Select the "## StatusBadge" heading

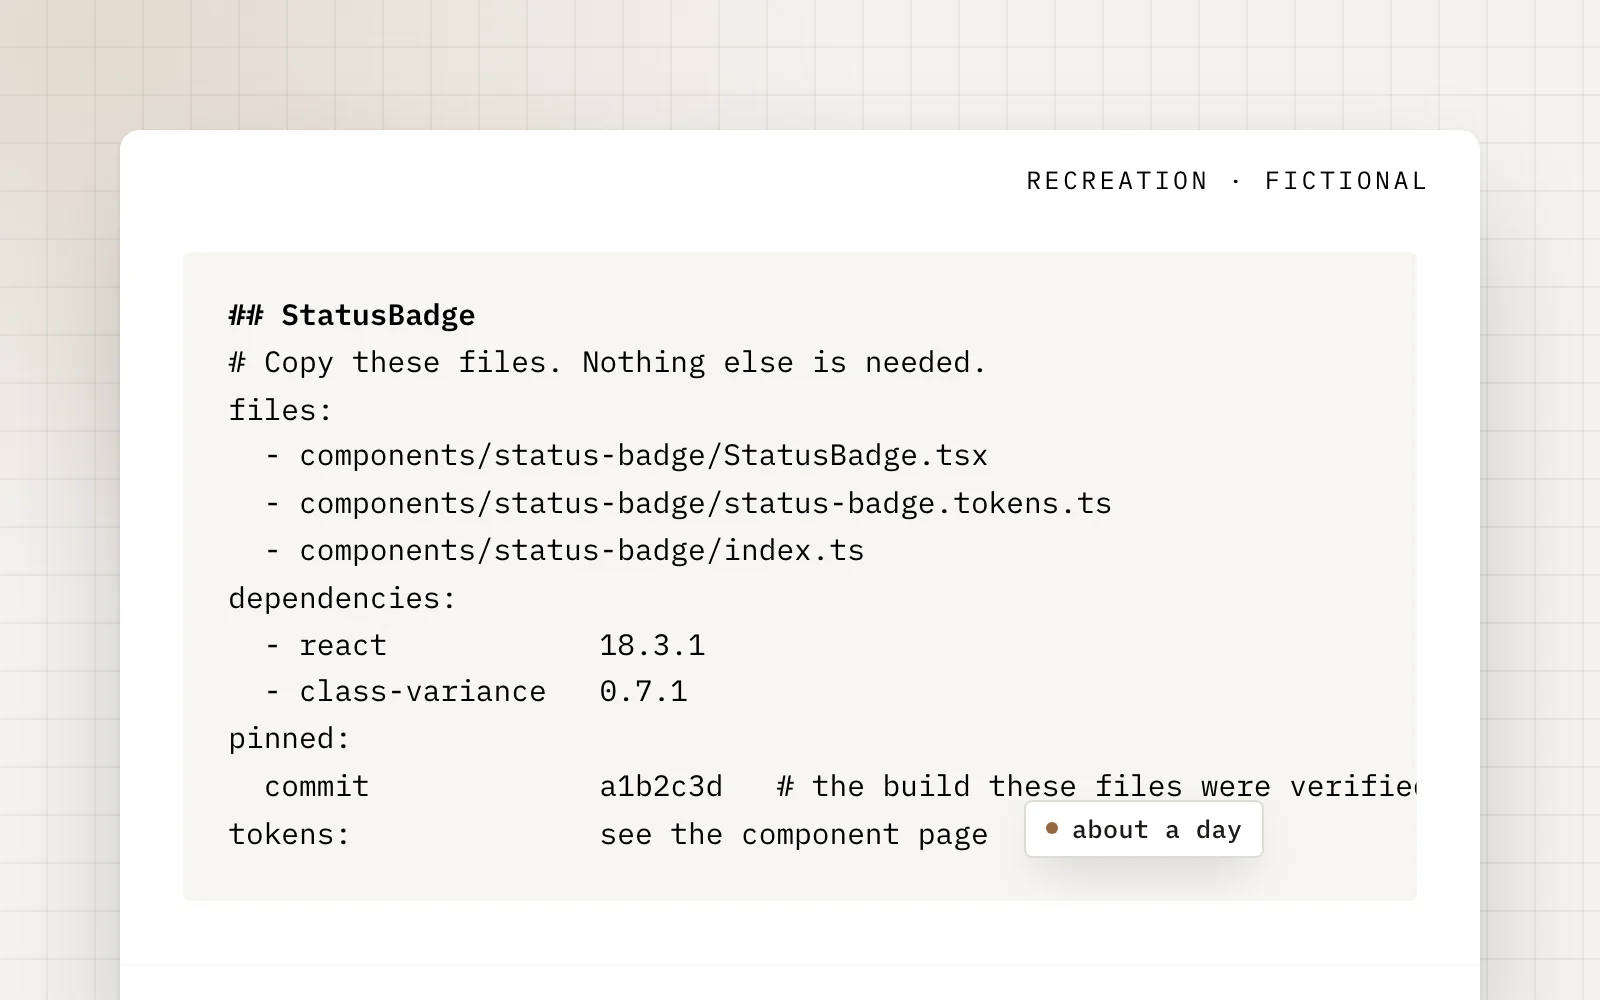coord(352,315)
